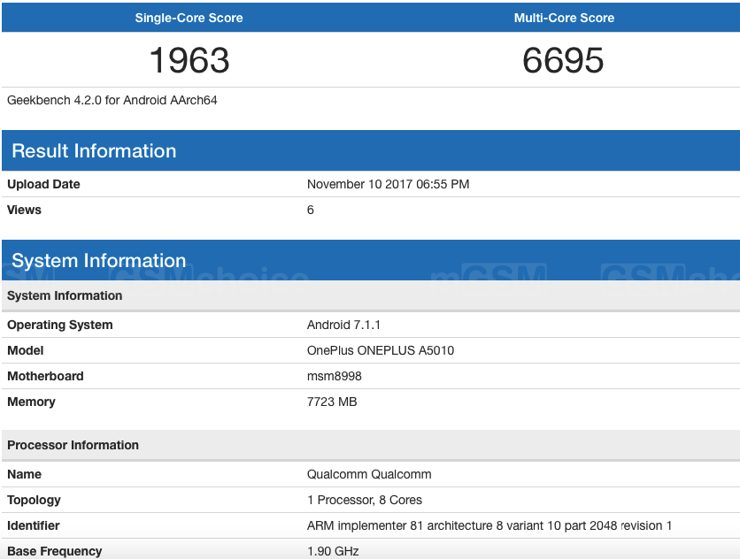Image resolution: width=740 pixels, height=559 pixels.
Task: Click the gray System Information subheader row
Action: 371,296
